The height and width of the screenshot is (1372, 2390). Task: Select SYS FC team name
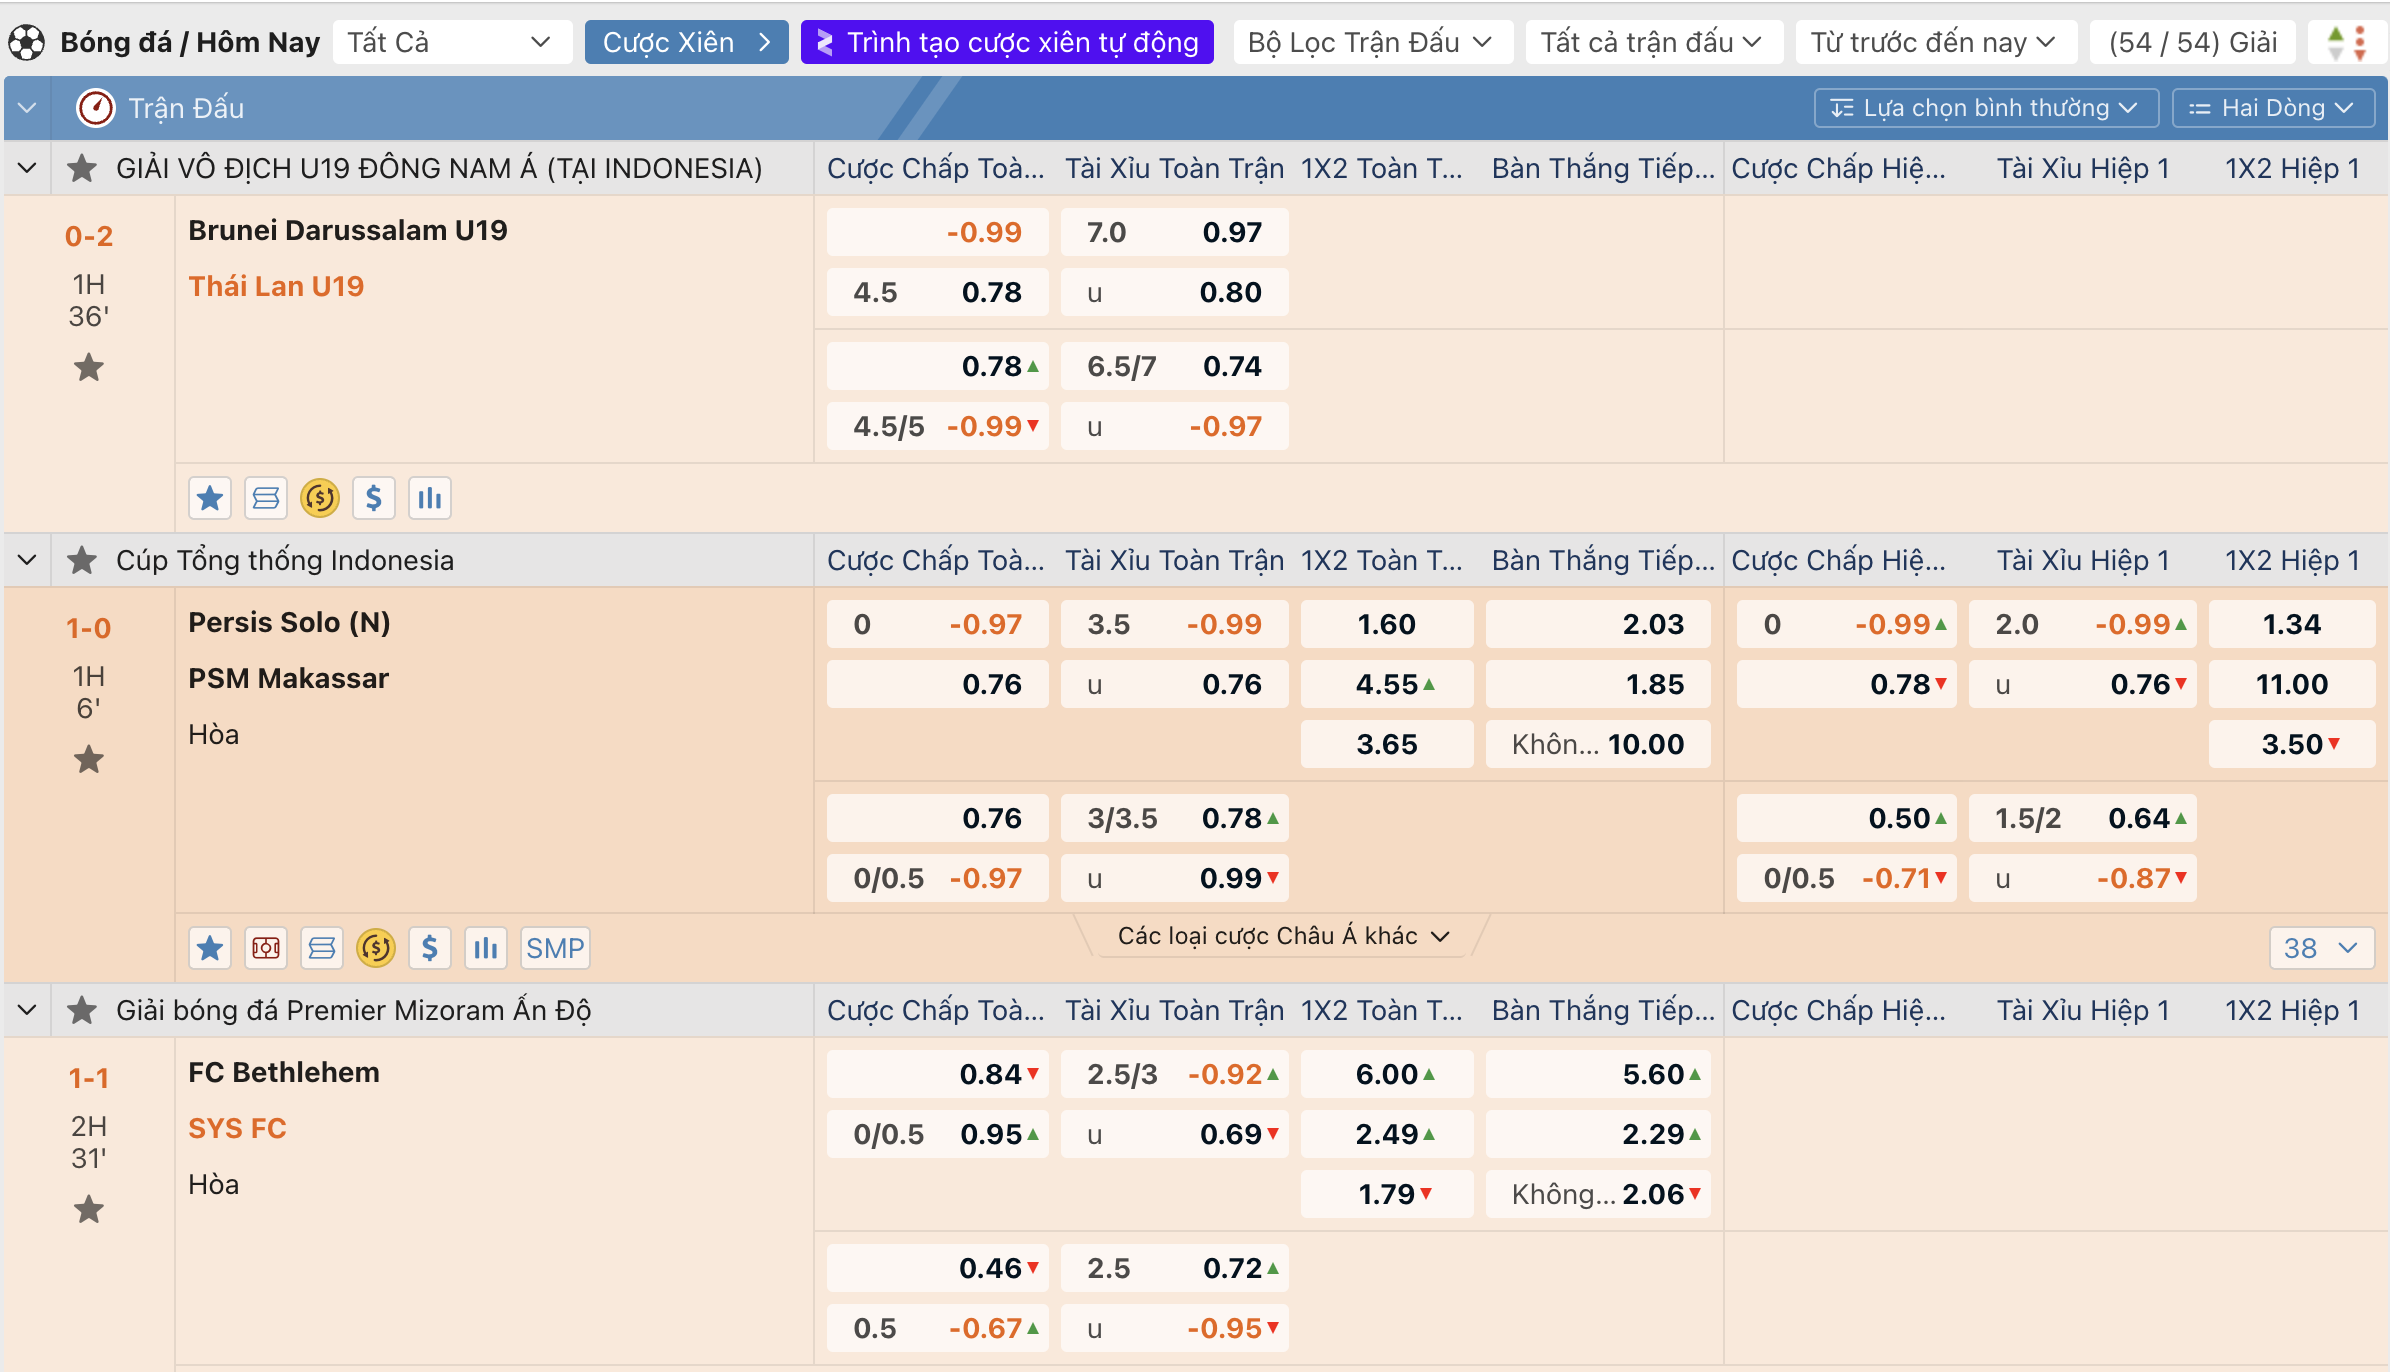click(x=237, y=1128)
